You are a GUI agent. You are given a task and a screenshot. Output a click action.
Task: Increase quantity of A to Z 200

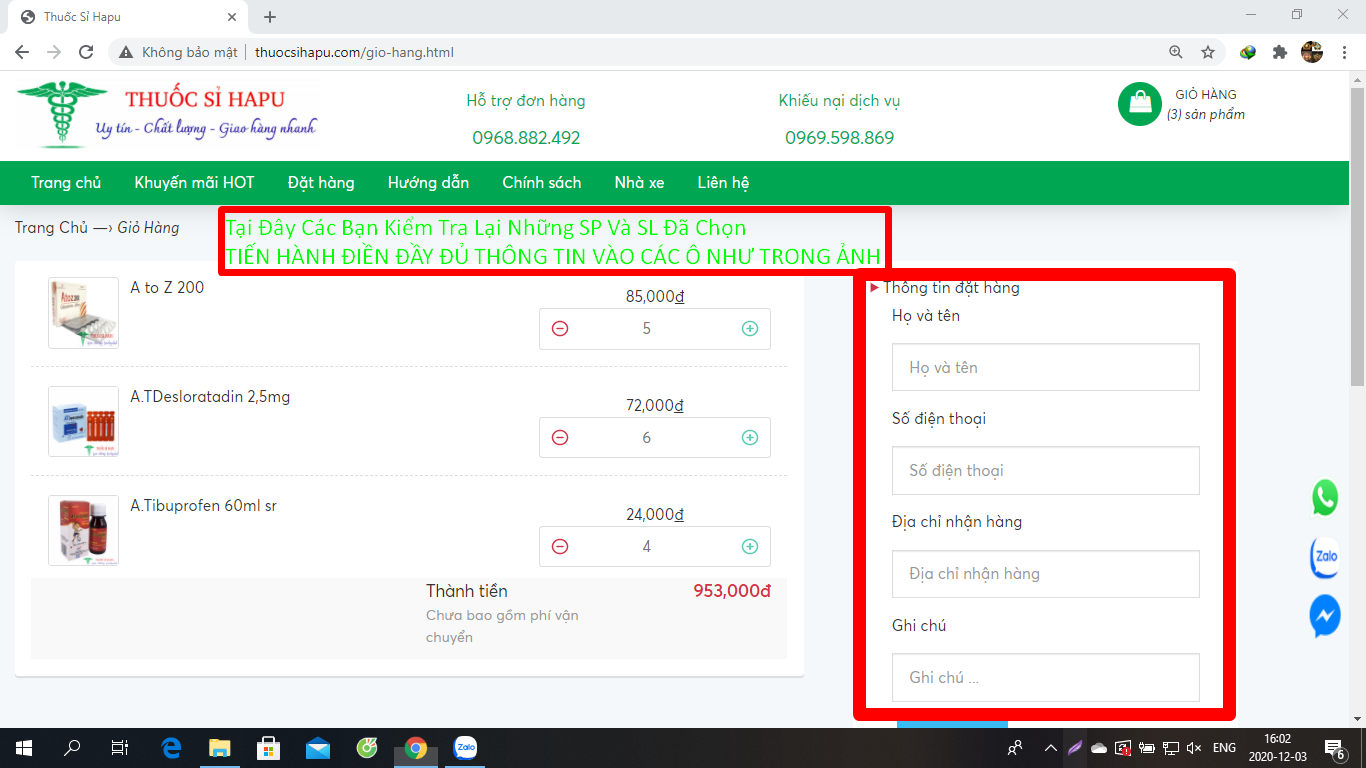[x=749, y=328]
